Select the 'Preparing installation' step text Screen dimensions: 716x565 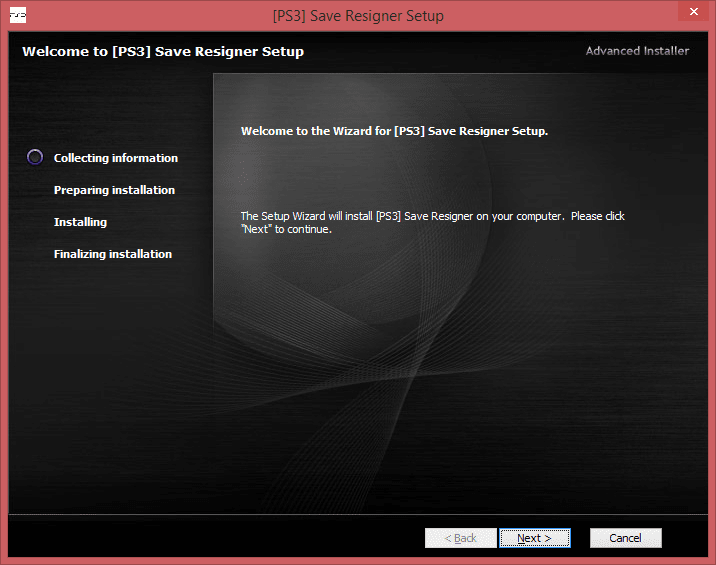114,190
